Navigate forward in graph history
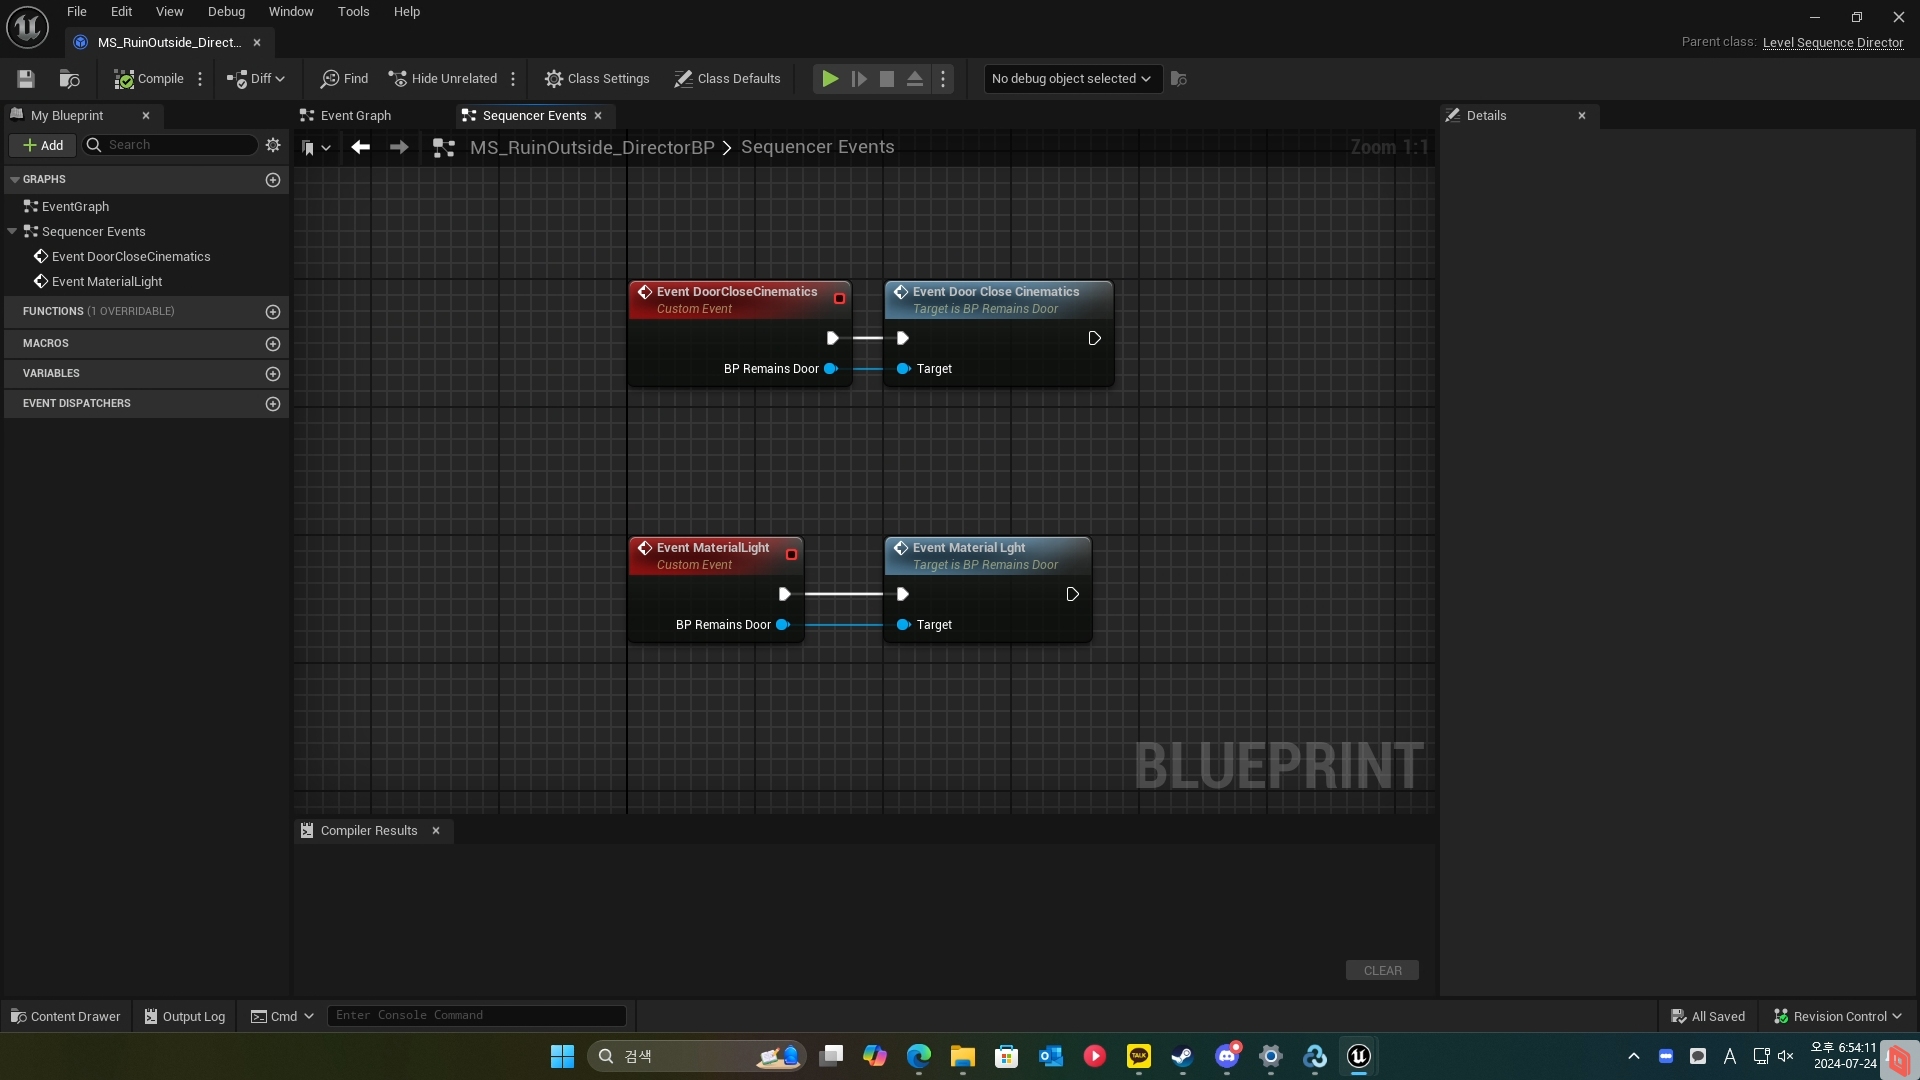The height and width of the screenshot is (1080, 1920). click(399, 147)
